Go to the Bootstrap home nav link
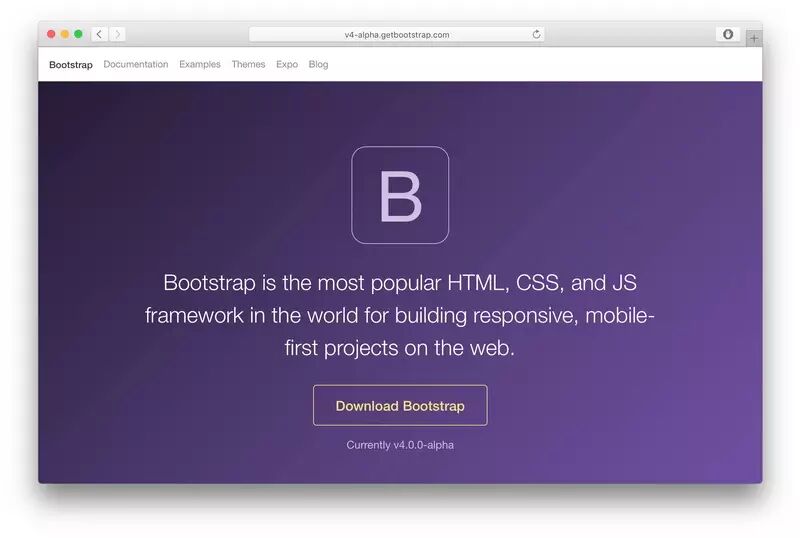The width and height of the screenshot is (800, 538). pyautogui.click(x=71, y=65)
